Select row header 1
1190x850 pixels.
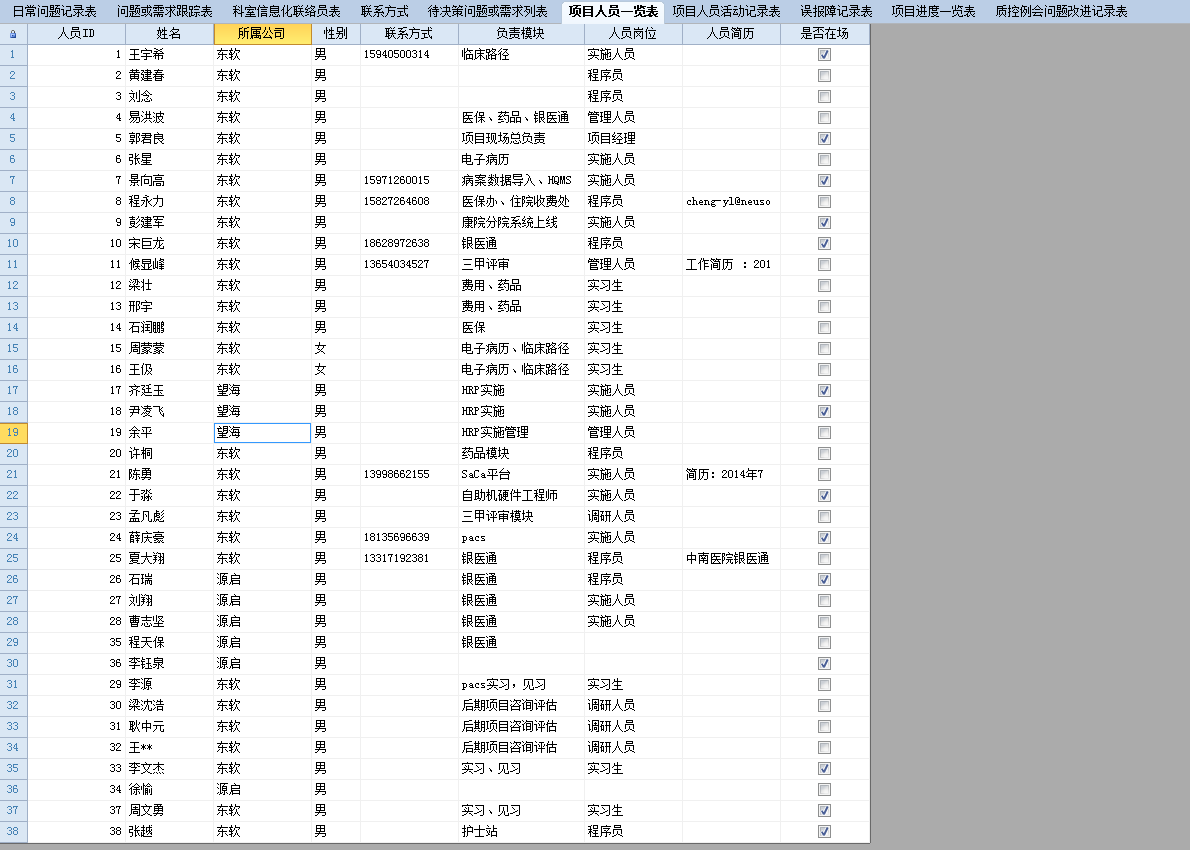(x=14, y=55)
